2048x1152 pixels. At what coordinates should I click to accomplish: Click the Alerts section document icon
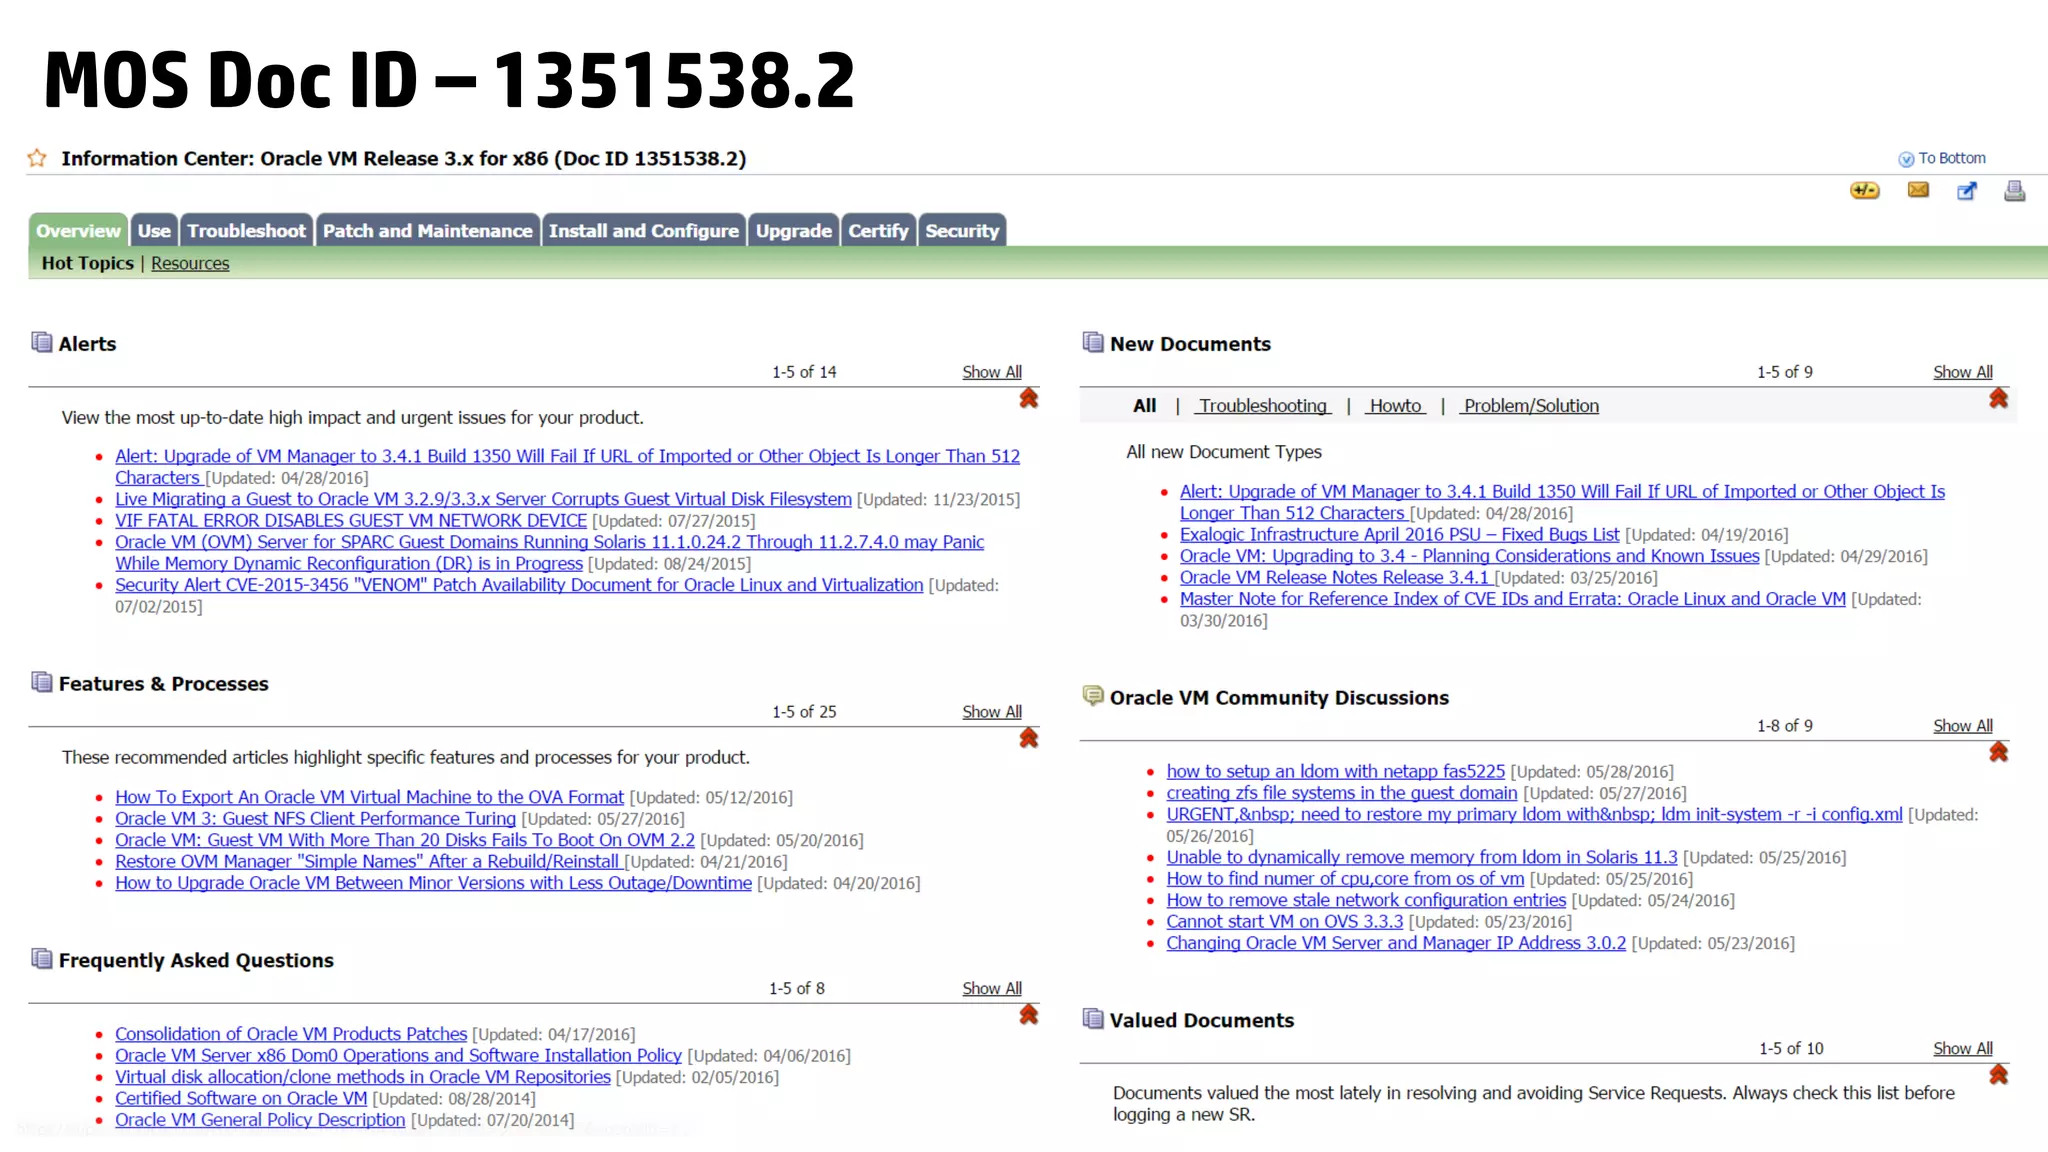pyautogui.click(x=42, y=343)
